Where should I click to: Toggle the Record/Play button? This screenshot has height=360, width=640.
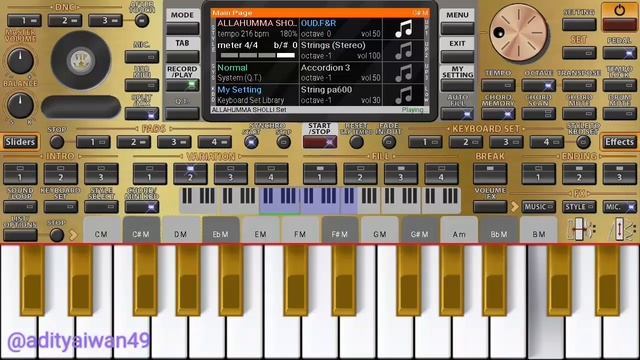pyautogui.click(x=182, y=85)
